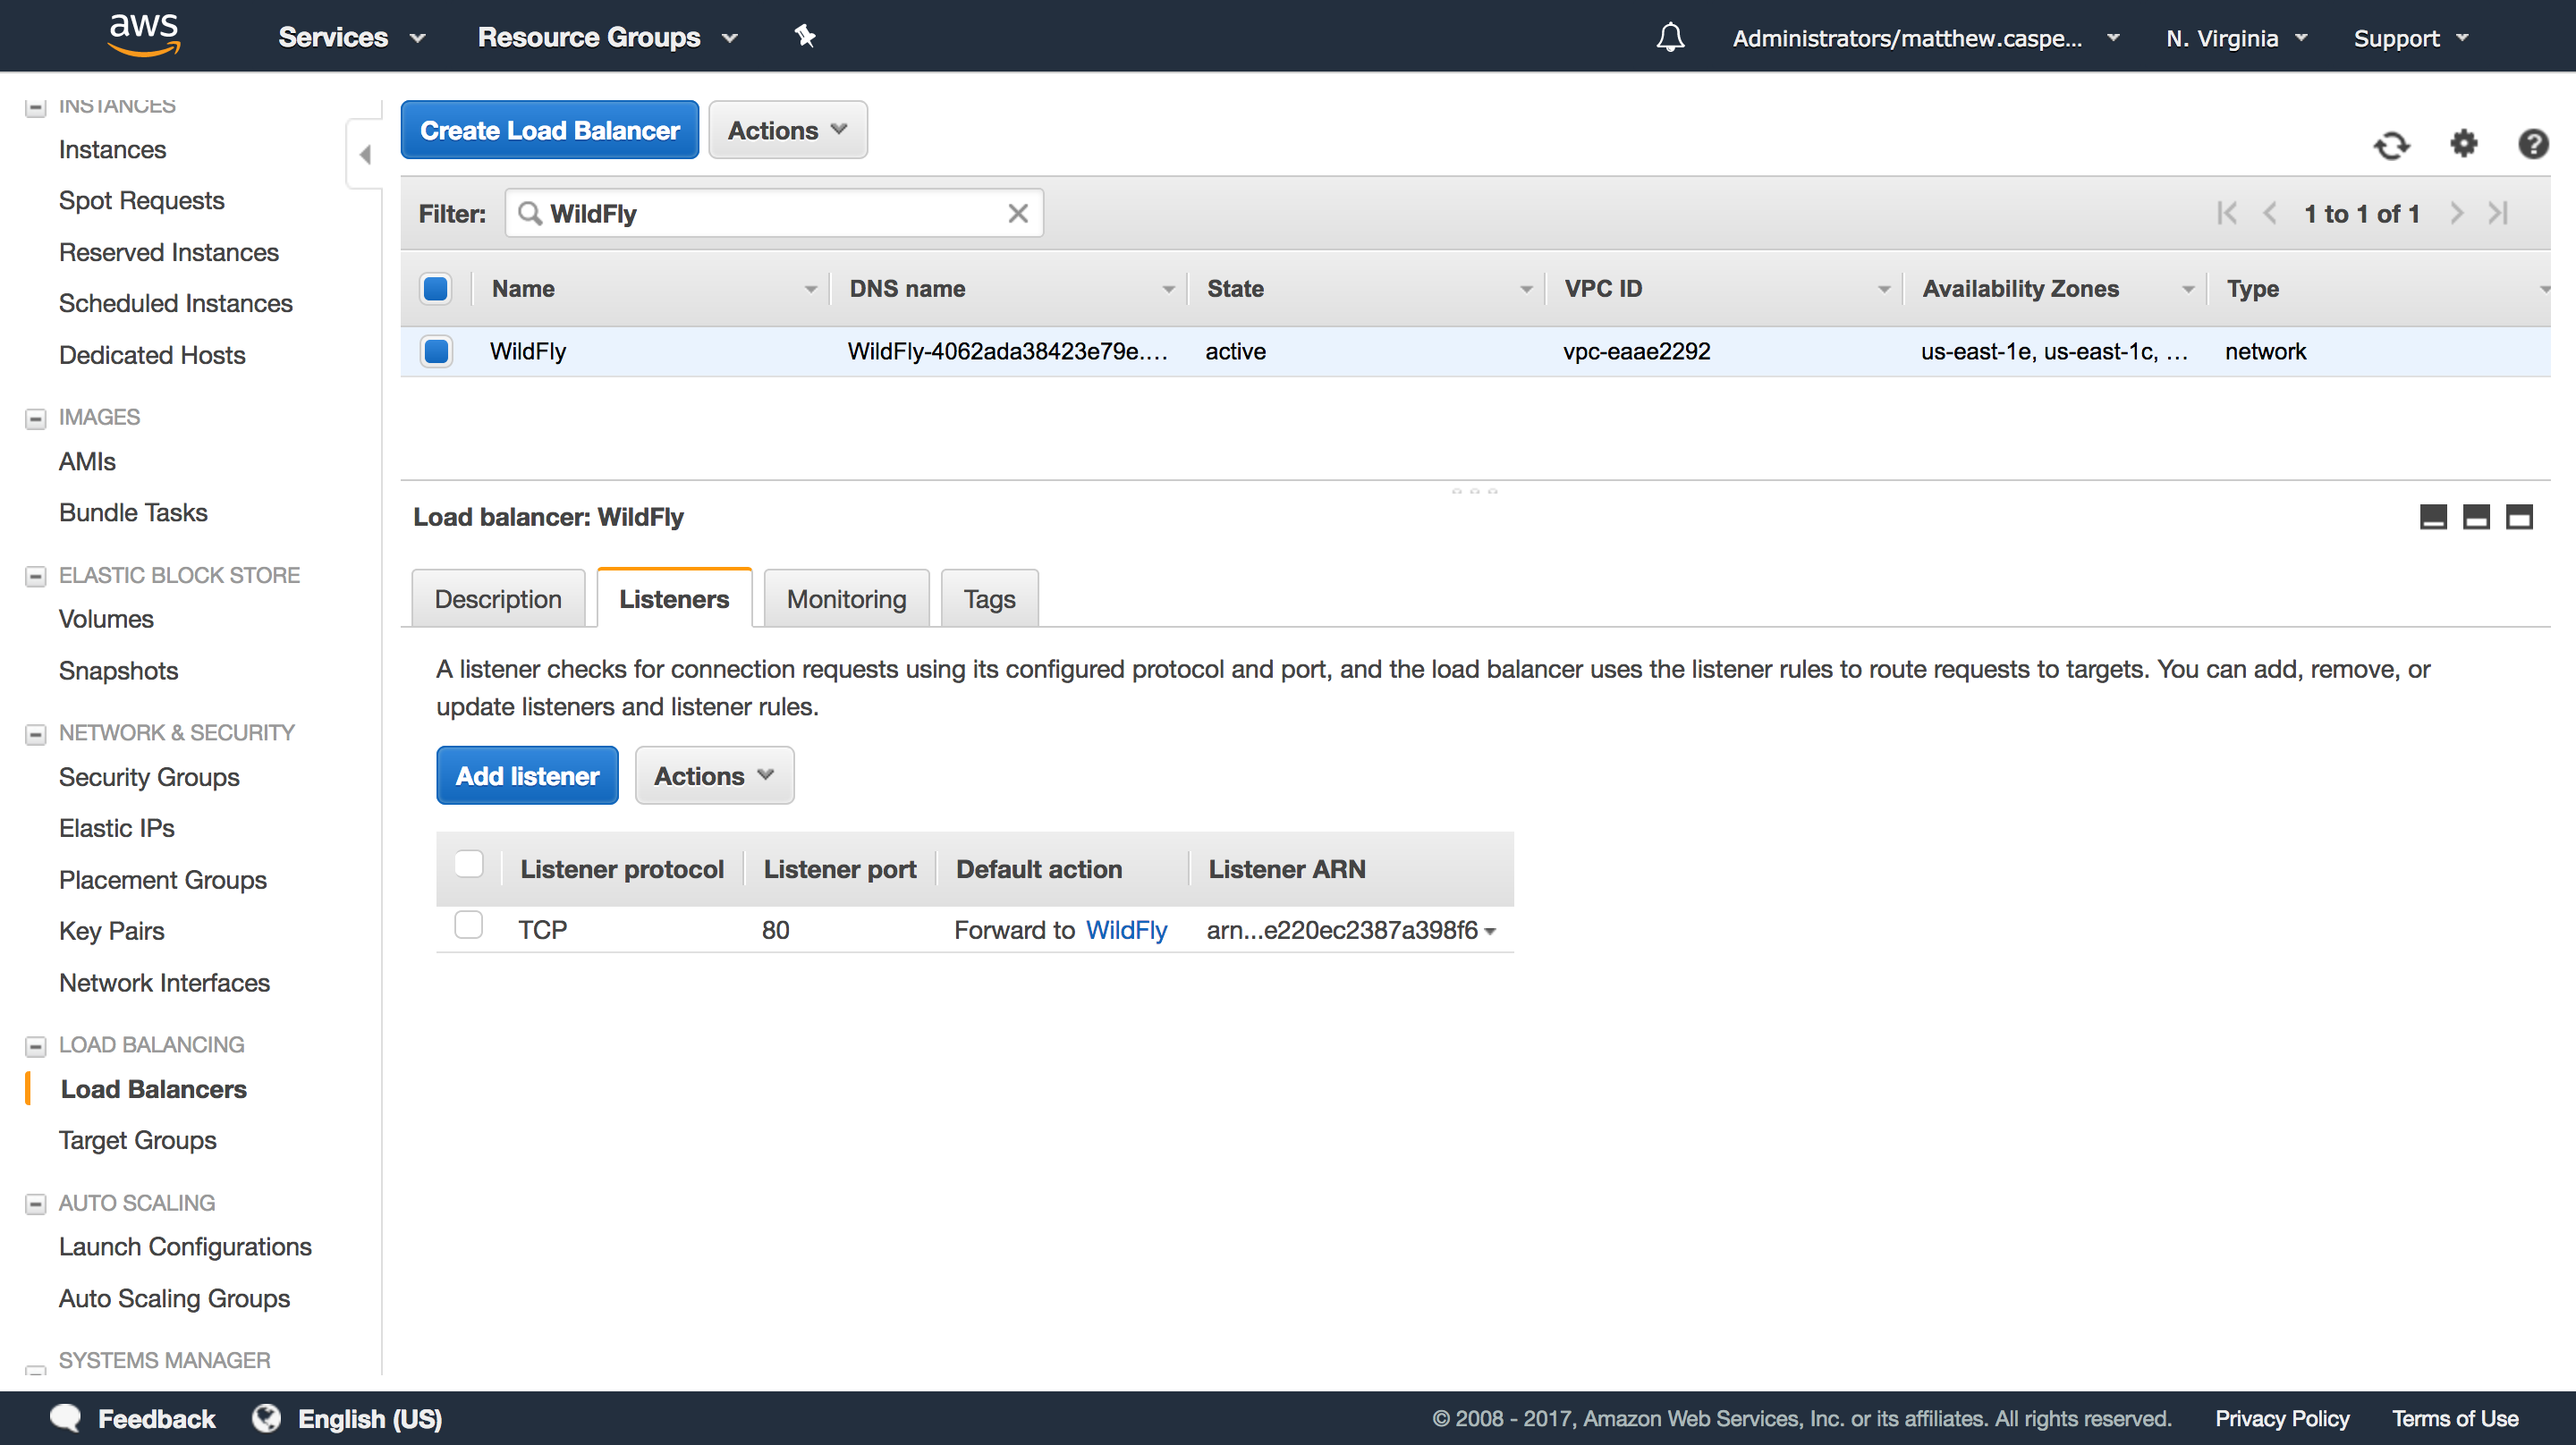Open the WildFly target group link
The height and width of the screenshot is (1445, 2576).
pos(1126,929)
